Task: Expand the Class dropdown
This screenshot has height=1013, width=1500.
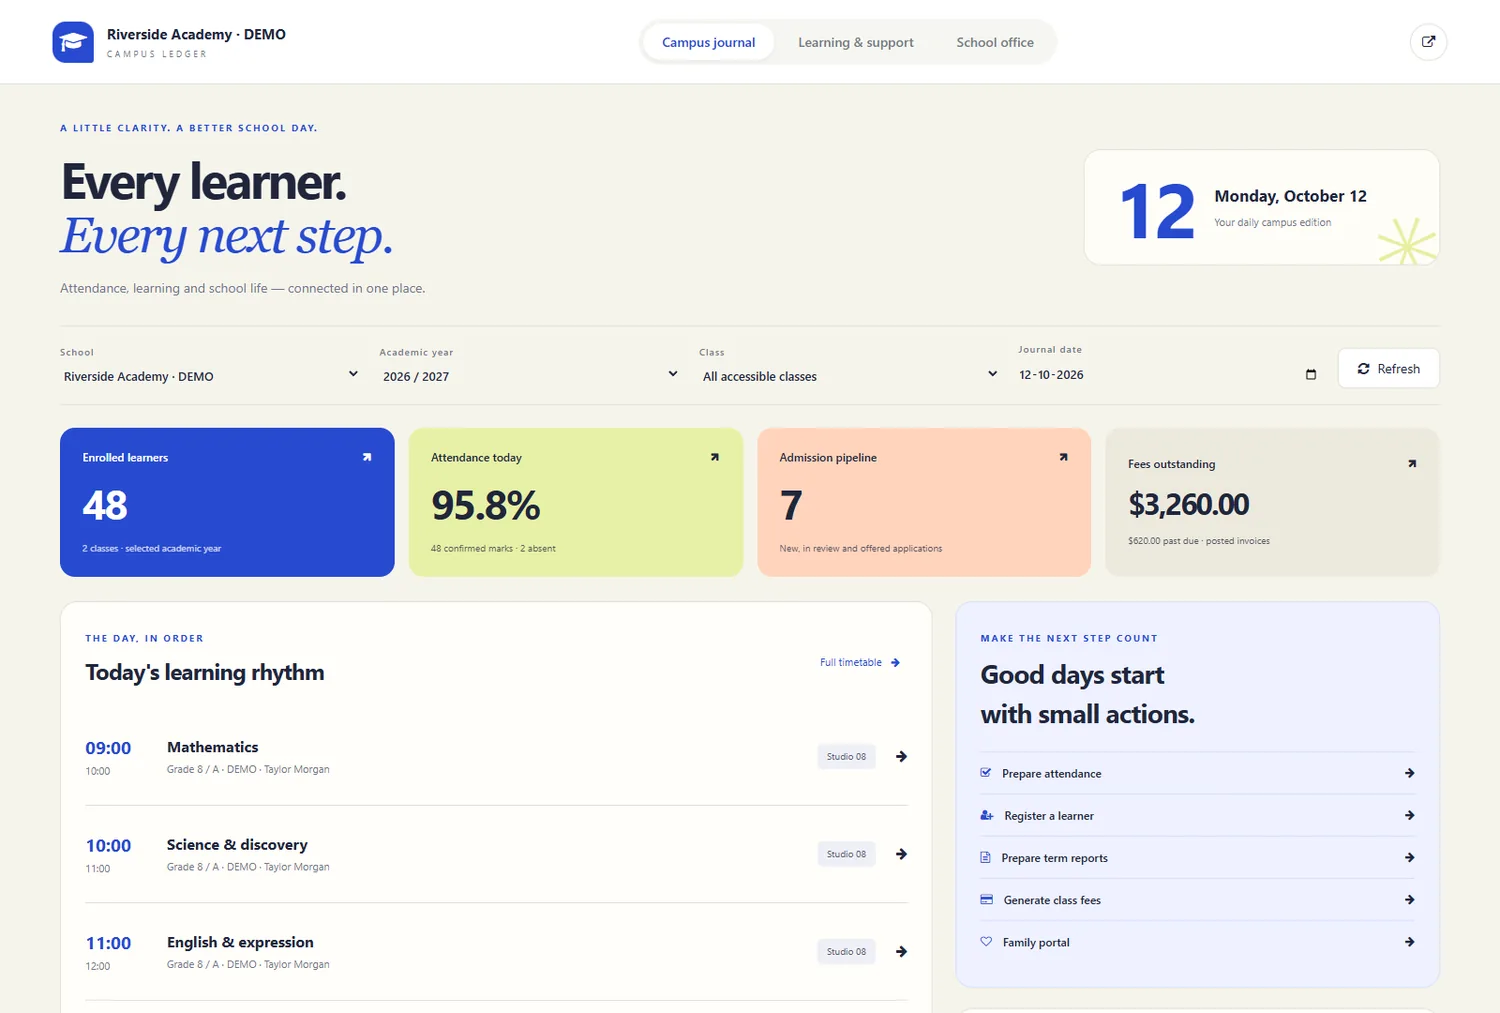Action: tap(851, 376)
